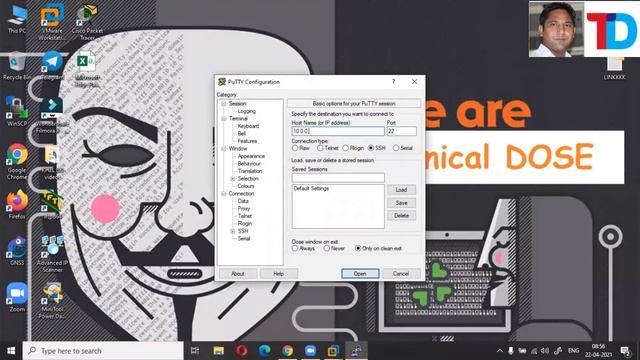Image resolution: width=640 pixels, height=360 pixels.
Task: Click the Delete session button
Action: pyautogui.click(x=401, y=216)
